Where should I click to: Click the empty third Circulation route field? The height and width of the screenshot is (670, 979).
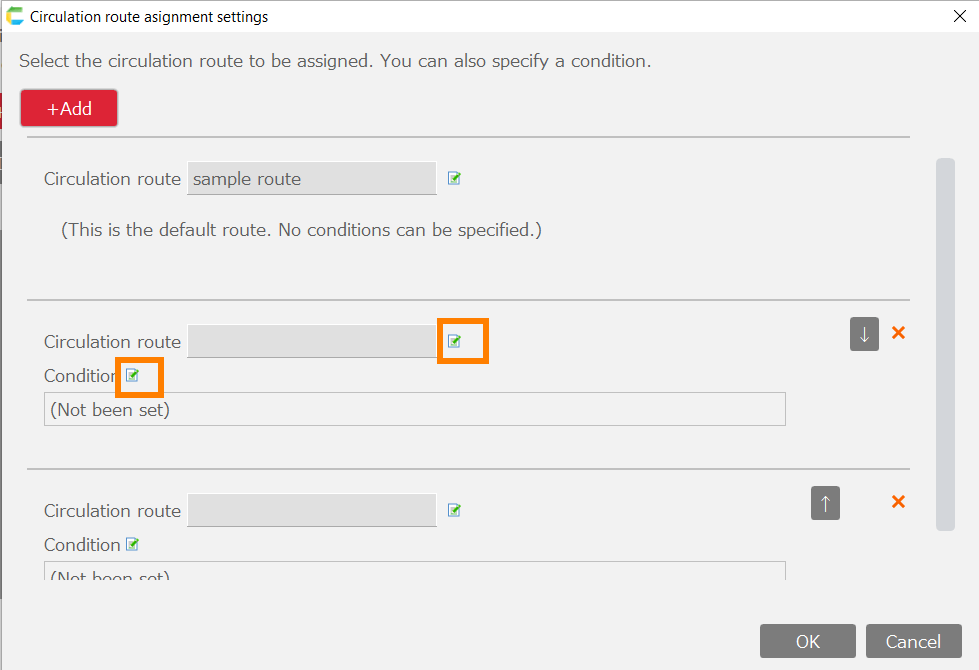tap(311, 510)
